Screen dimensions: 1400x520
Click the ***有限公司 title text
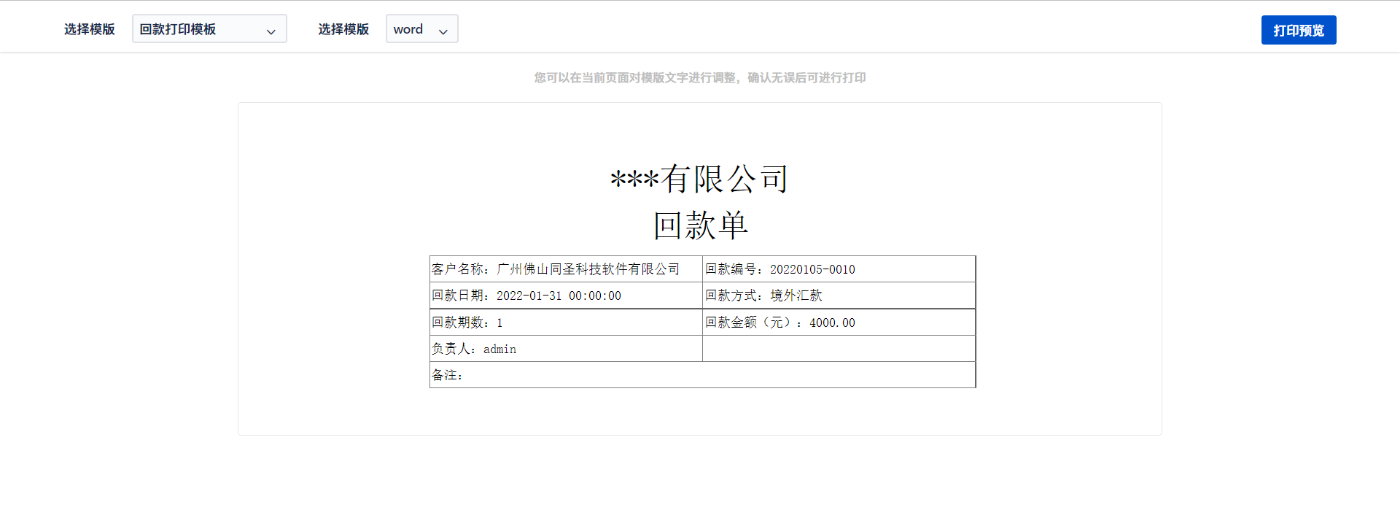click(699, 179)
